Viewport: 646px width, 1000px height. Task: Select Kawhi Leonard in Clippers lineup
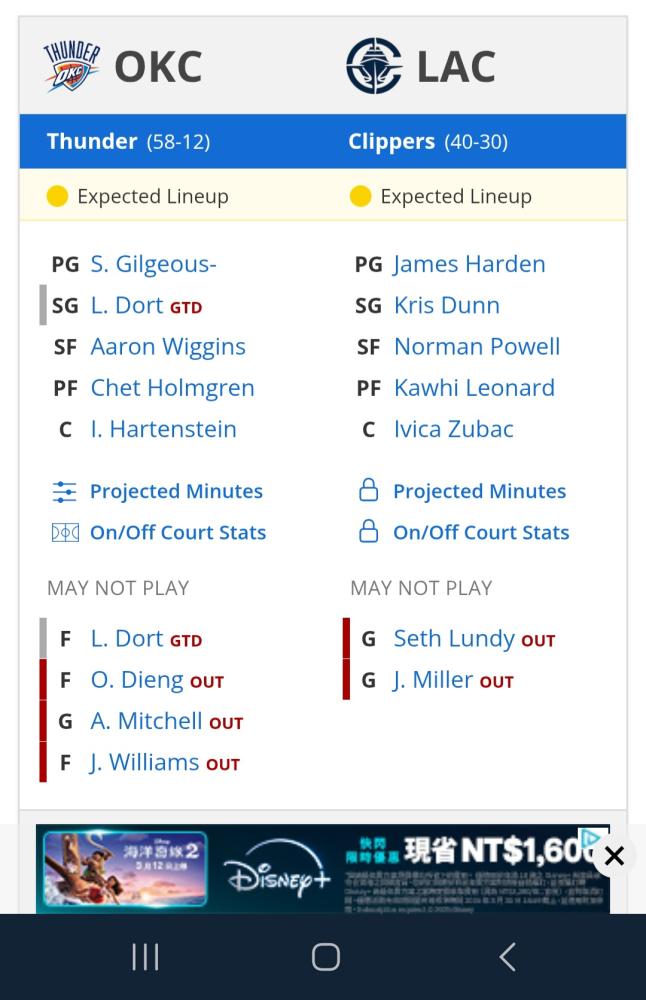[474, 387]
